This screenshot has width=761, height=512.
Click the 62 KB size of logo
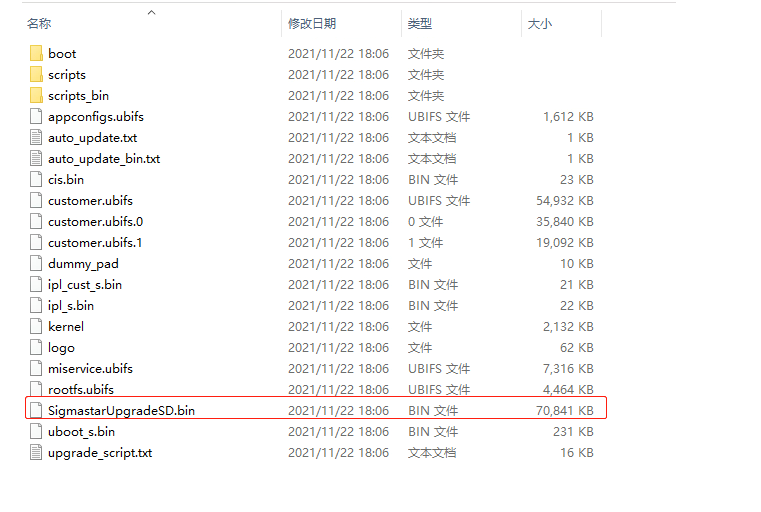point(577,347)
